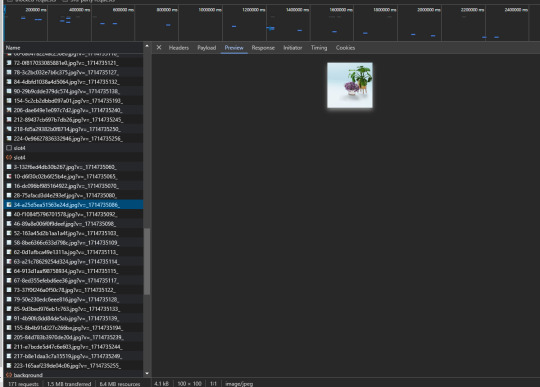Select the request name starting with 85-

tap(67, 309)
